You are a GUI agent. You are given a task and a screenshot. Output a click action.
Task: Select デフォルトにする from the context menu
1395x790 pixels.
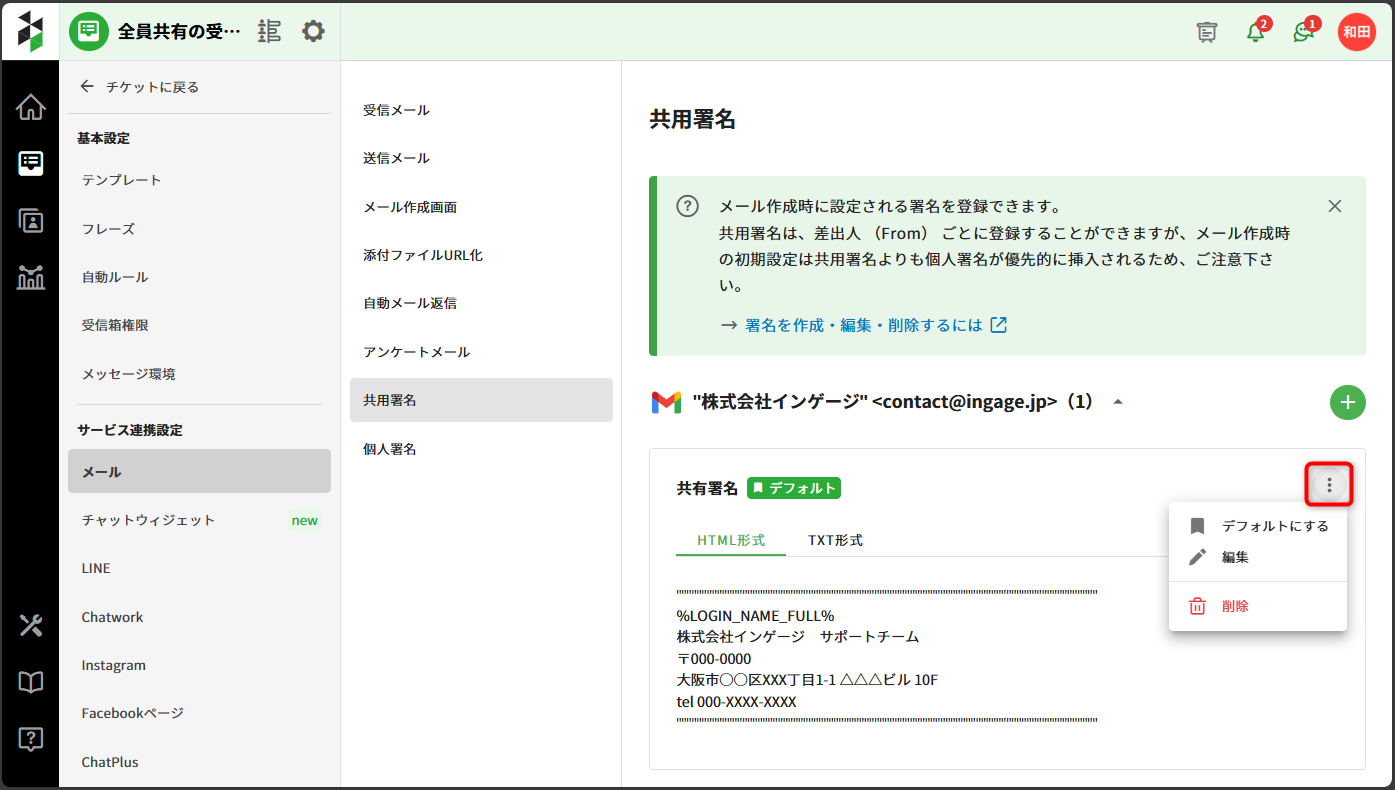pyautogui.click(x=1274, y=526)
